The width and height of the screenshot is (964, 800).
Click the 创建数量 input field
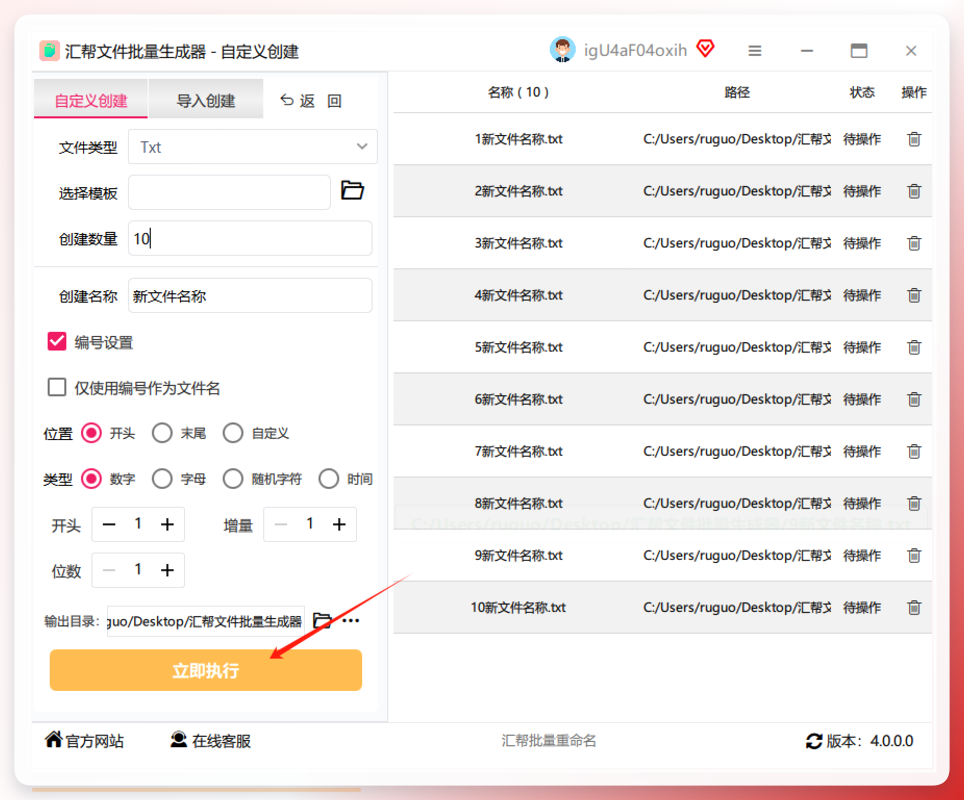[250, 239]
